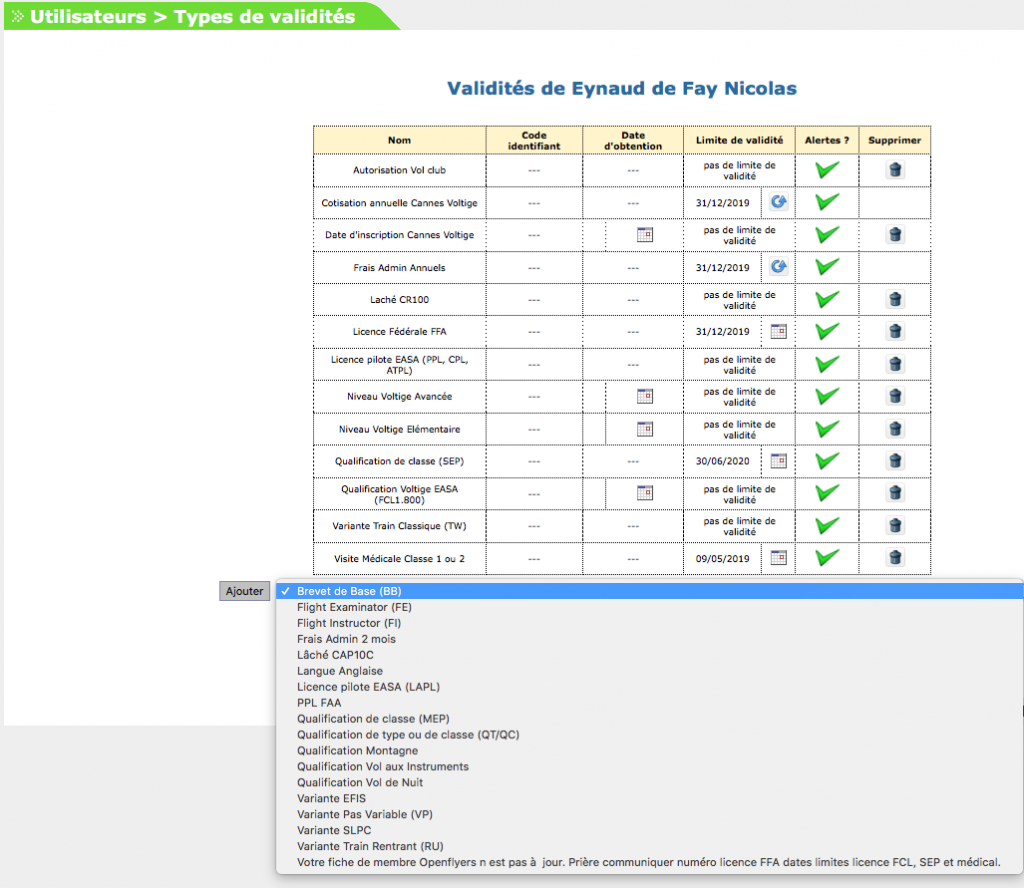The width and height of the screenshot is (1024, 888).
Task: Click the 09/05/2019 validity limit
Action: coord(722,559)
